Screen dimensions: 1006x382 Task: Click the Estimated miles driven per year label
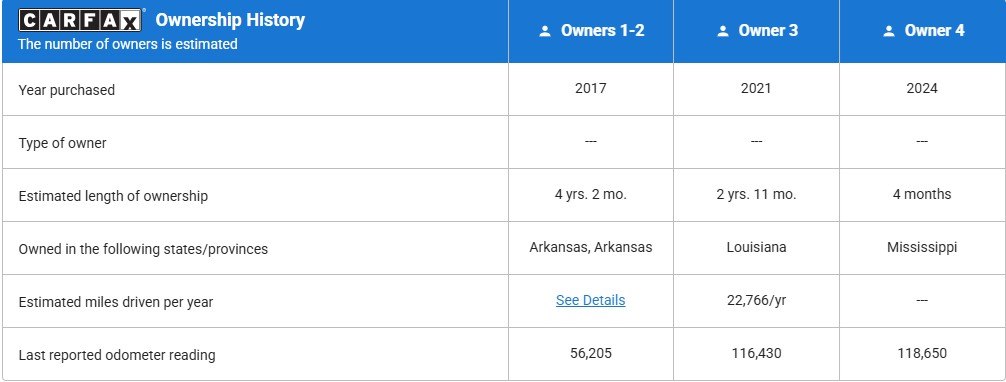[115, 302]
